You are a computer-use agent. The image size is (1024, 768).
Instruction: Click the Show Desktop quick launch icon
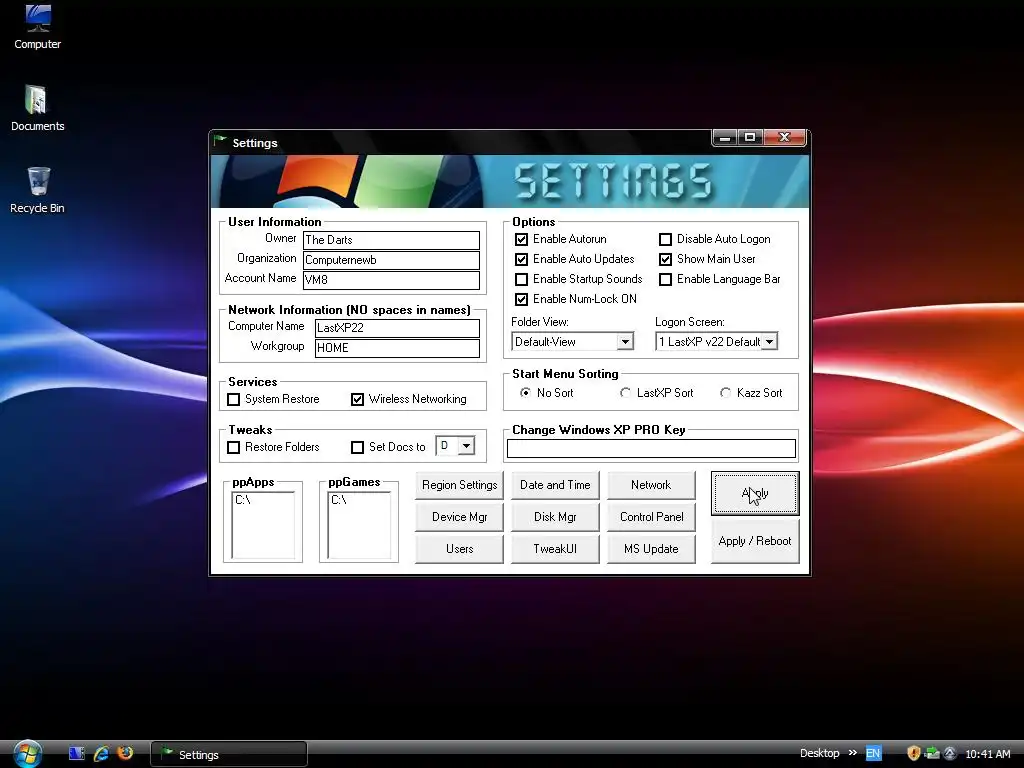pos(76,754)
